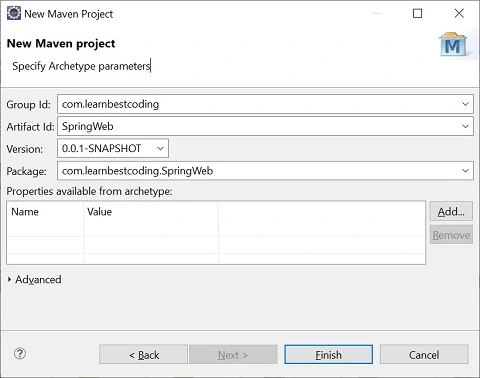This screenshot has width=480, height=378.
Task: Open the Artifact Id dropdown arrow
Action: pyautogui.click(x=465, y=126)
